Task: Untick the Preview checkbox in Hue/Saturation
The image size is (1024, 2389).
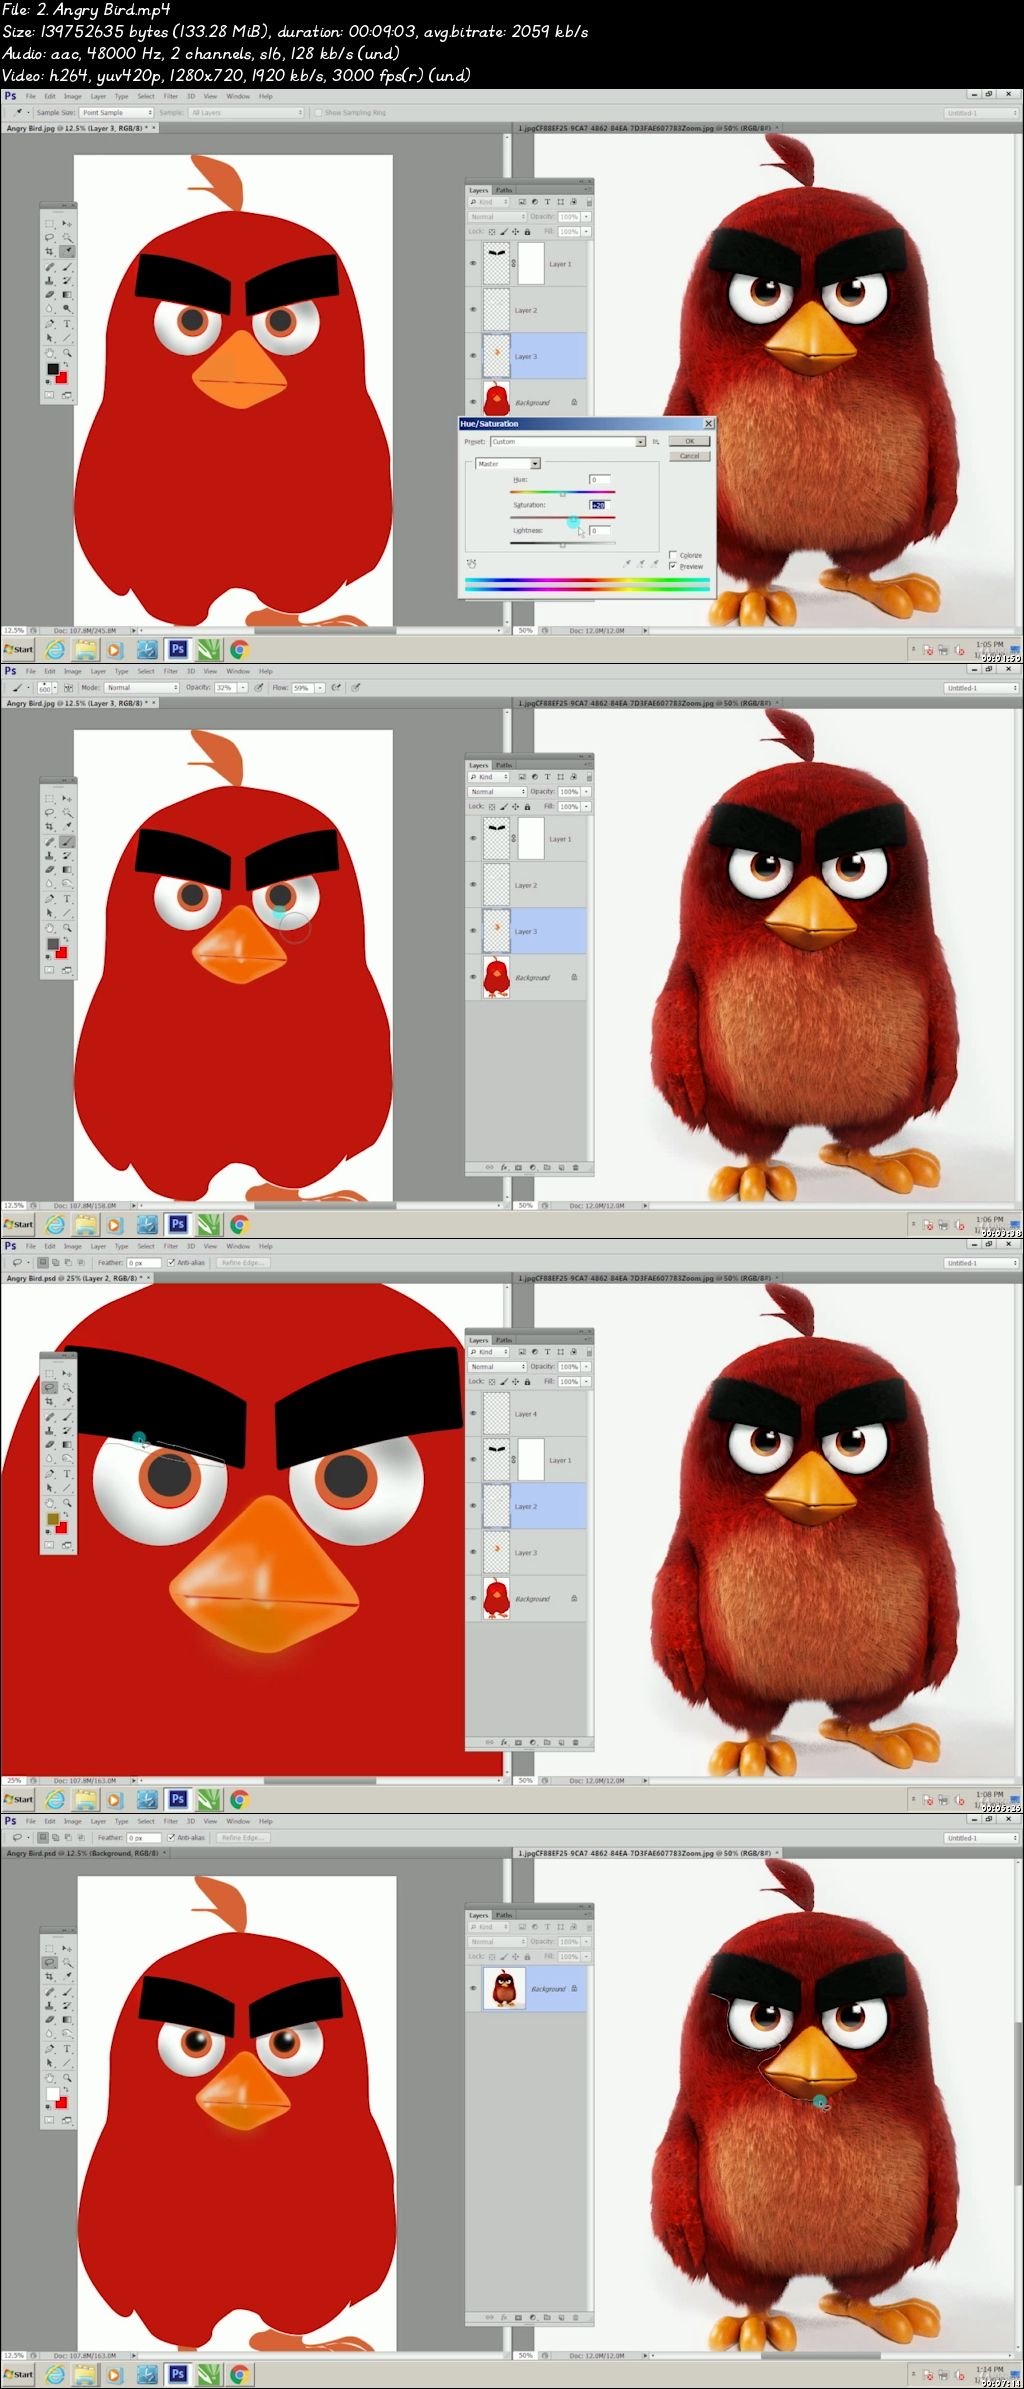Action: [x=673, y=566]
